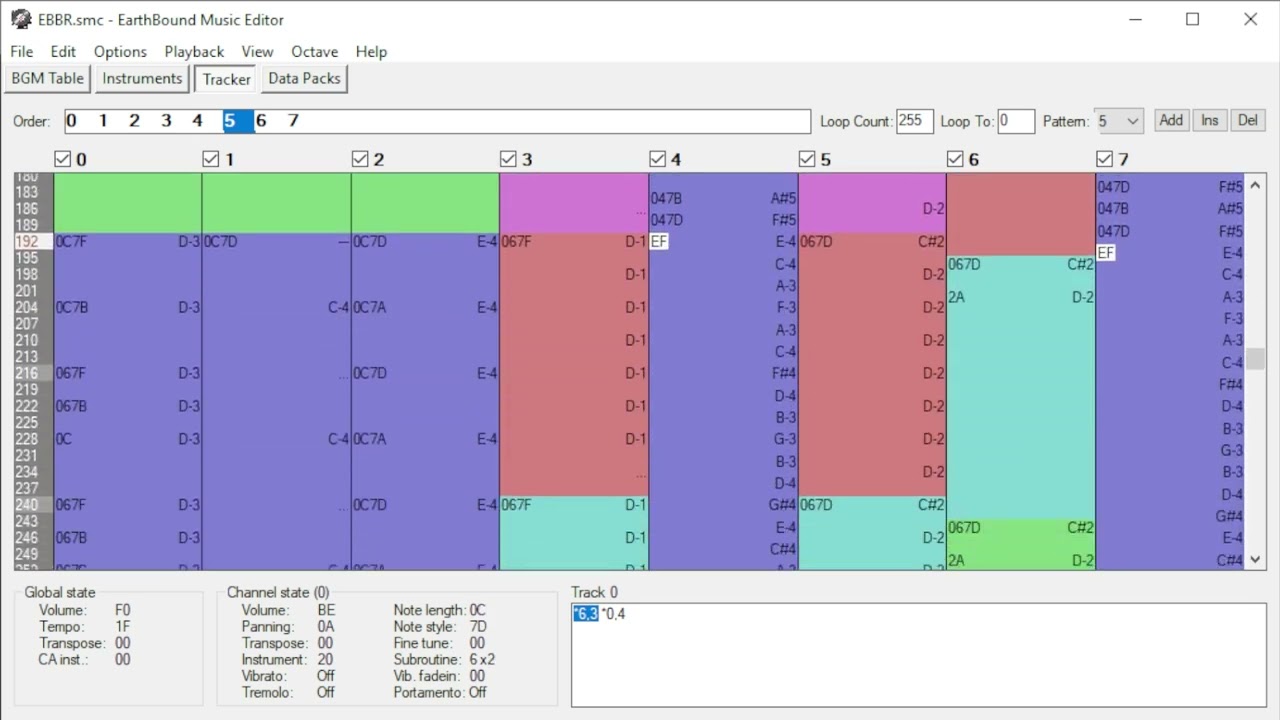The height and width of the screenshot is (720, 1280).
Task: Click the tracker vertical scrollbar thumb
Action: 1256,359
